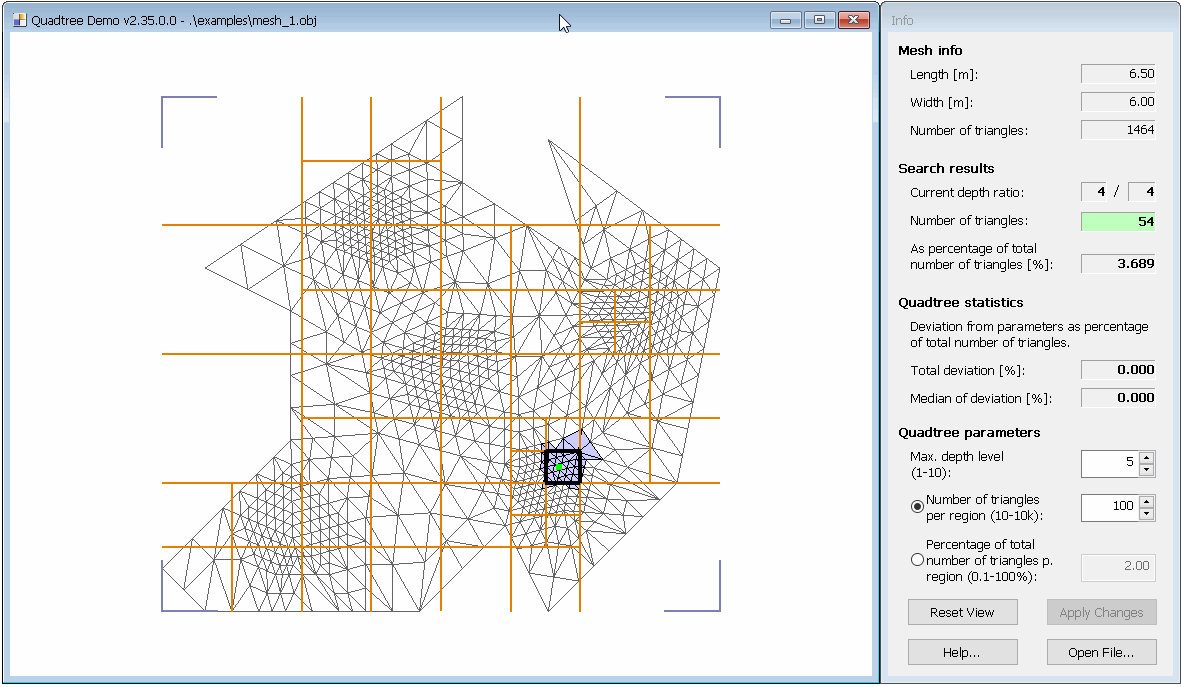This screenshot has height=687, width=1181.
Task: Increase triangles per region with spinner up arrow
Action: [1146, 502]
